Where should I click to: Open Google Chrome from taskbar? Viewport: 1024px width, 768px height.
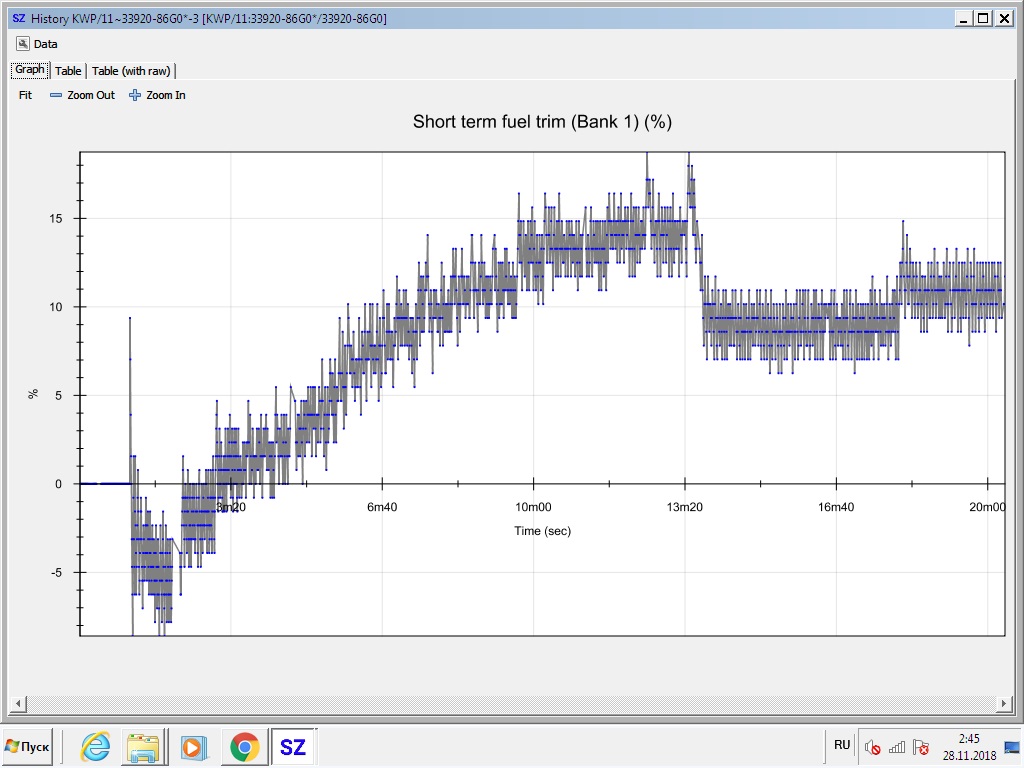(x=244, y=747)
